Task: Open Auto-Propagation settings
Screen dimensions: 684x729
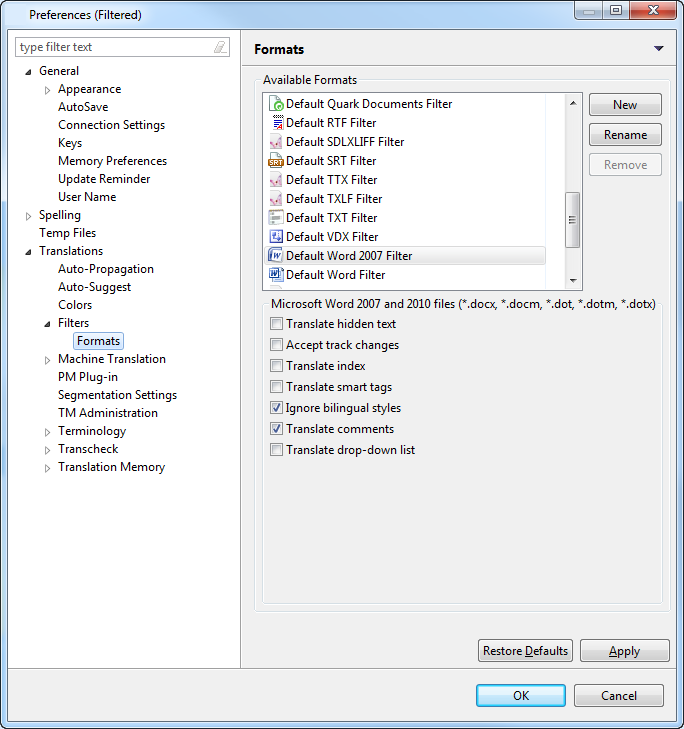Action: (x=106, y=269)
